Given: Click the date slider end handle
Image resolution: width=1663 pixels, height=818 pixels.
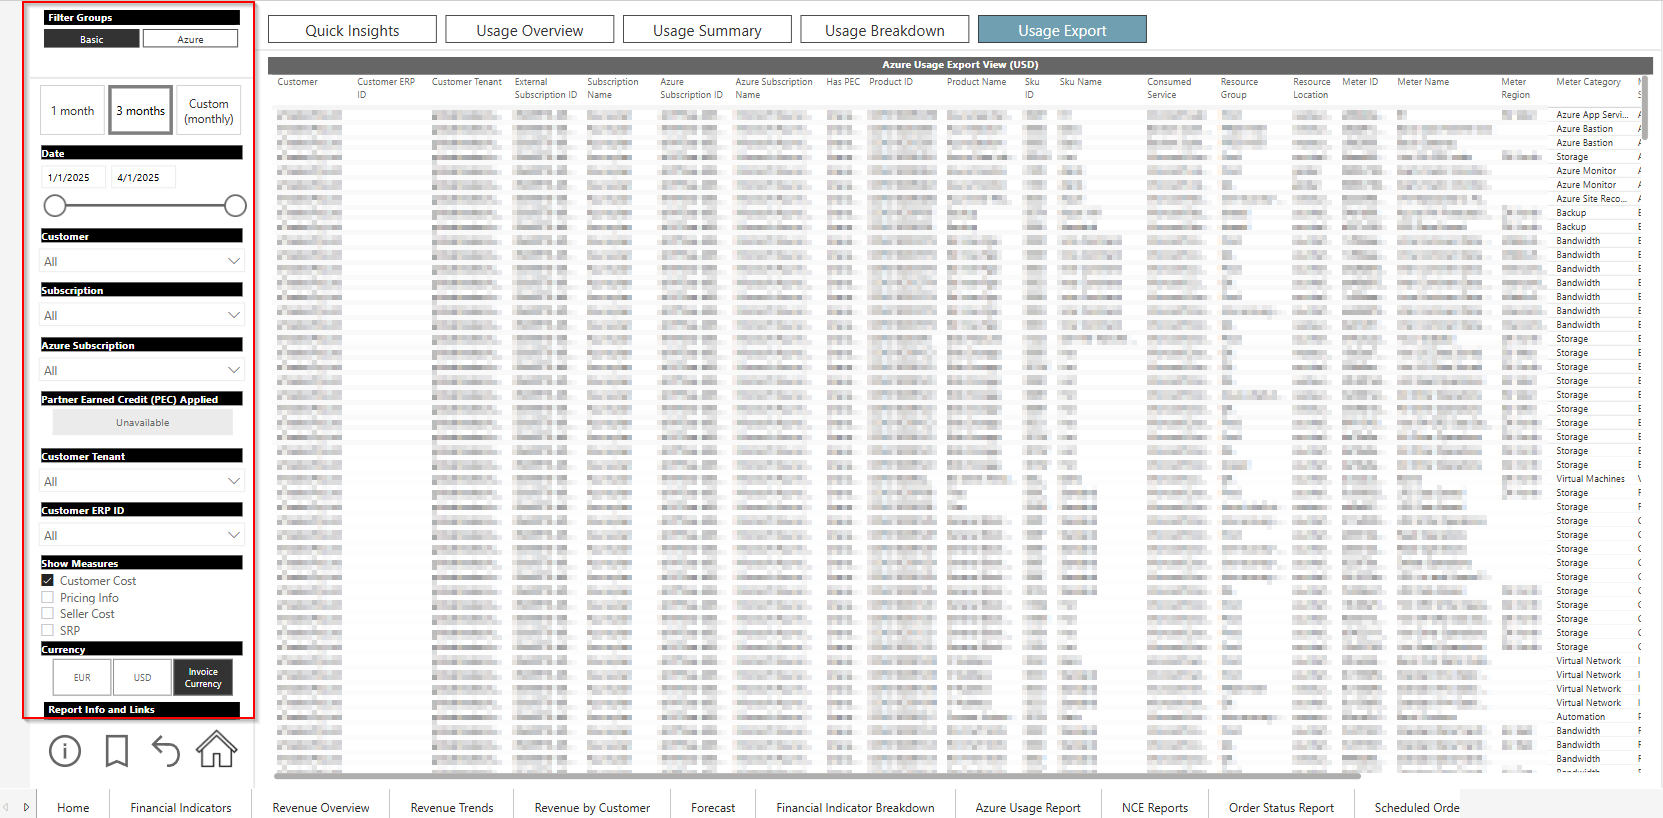Looking at the screenshot, I should [x=235, y=206].
